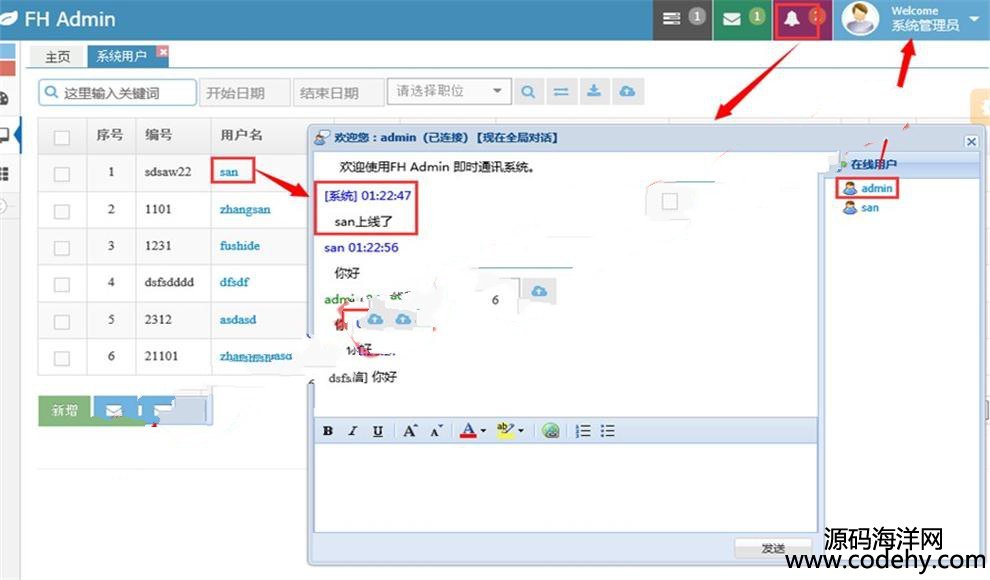Click the magnifier search button in toolbar
The width and height of the screenshot is (990, 580).
click(528, 92)
